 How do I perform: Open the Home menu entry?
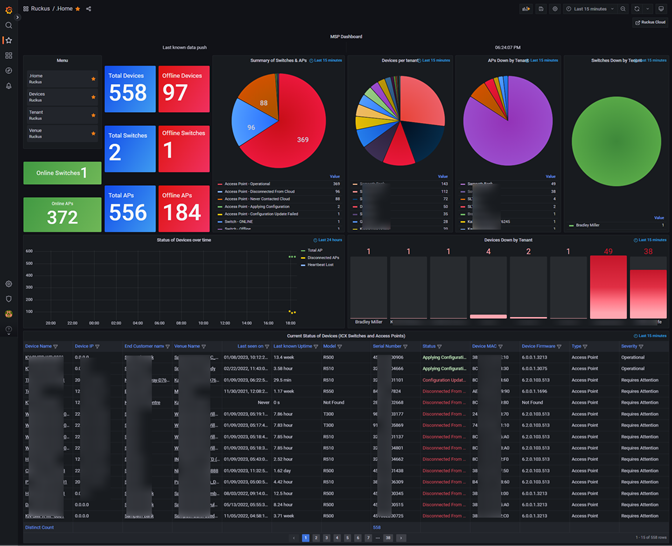click(62, 78)
